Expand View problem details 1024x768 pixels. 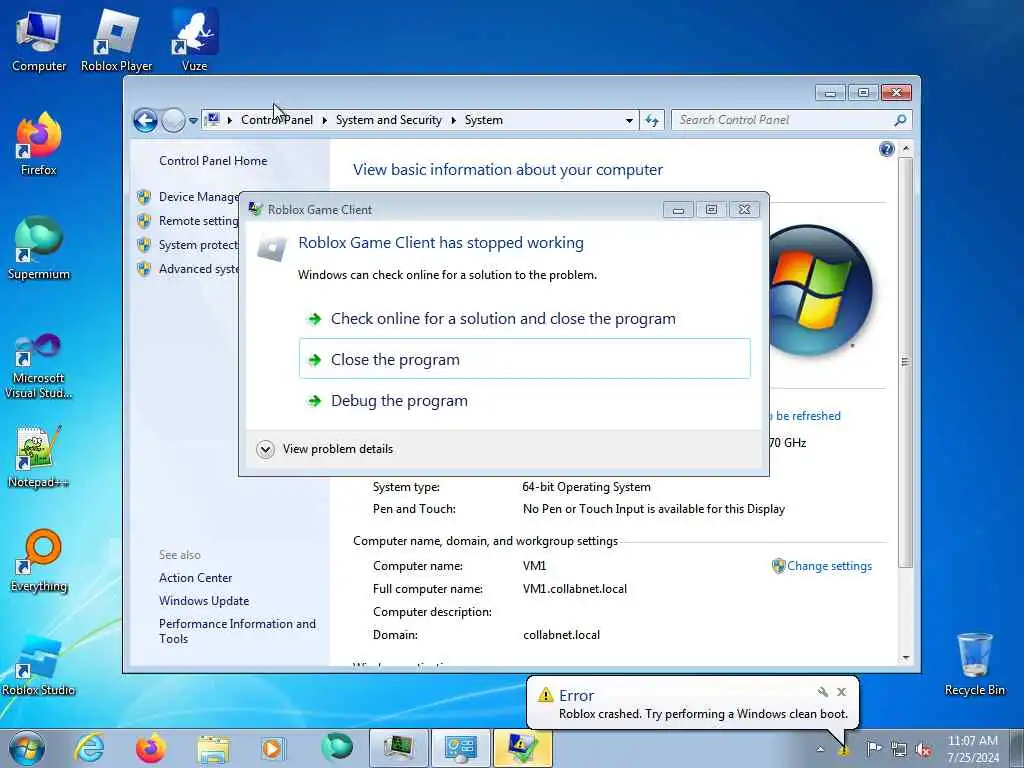[326, 449]
